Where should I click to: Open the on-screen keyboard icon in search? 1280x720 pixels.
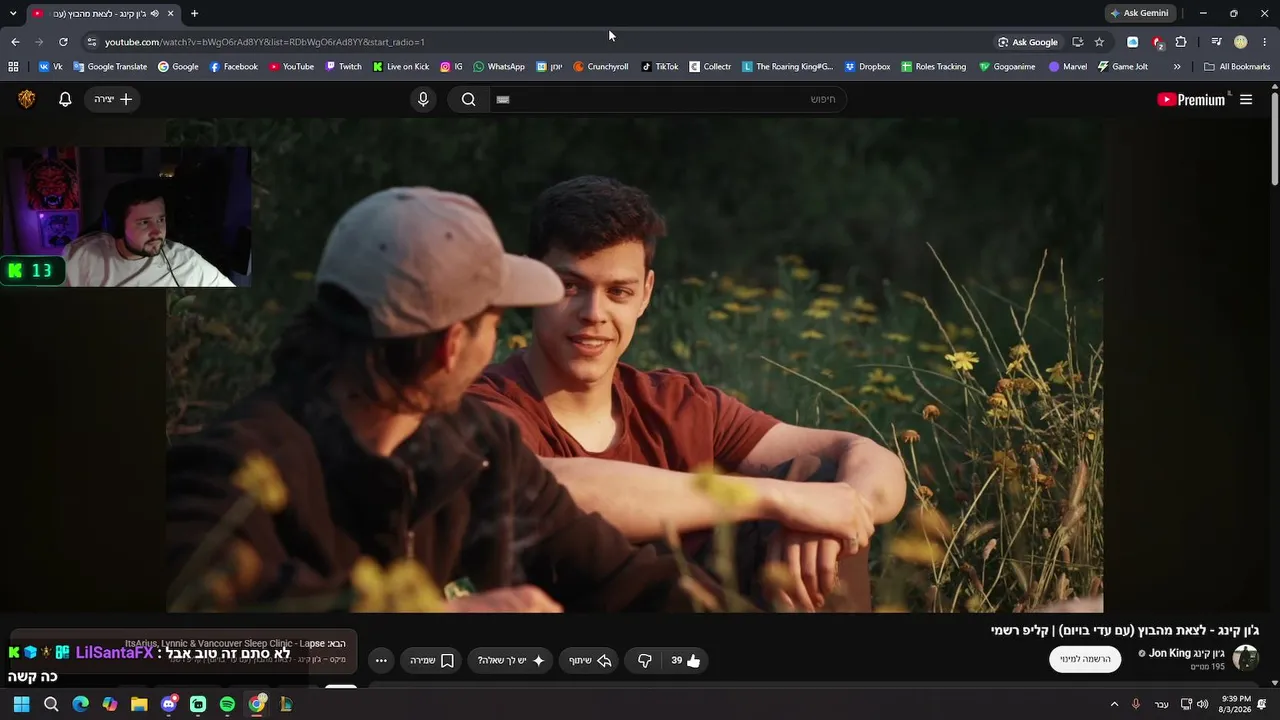(x=503, y=99)
